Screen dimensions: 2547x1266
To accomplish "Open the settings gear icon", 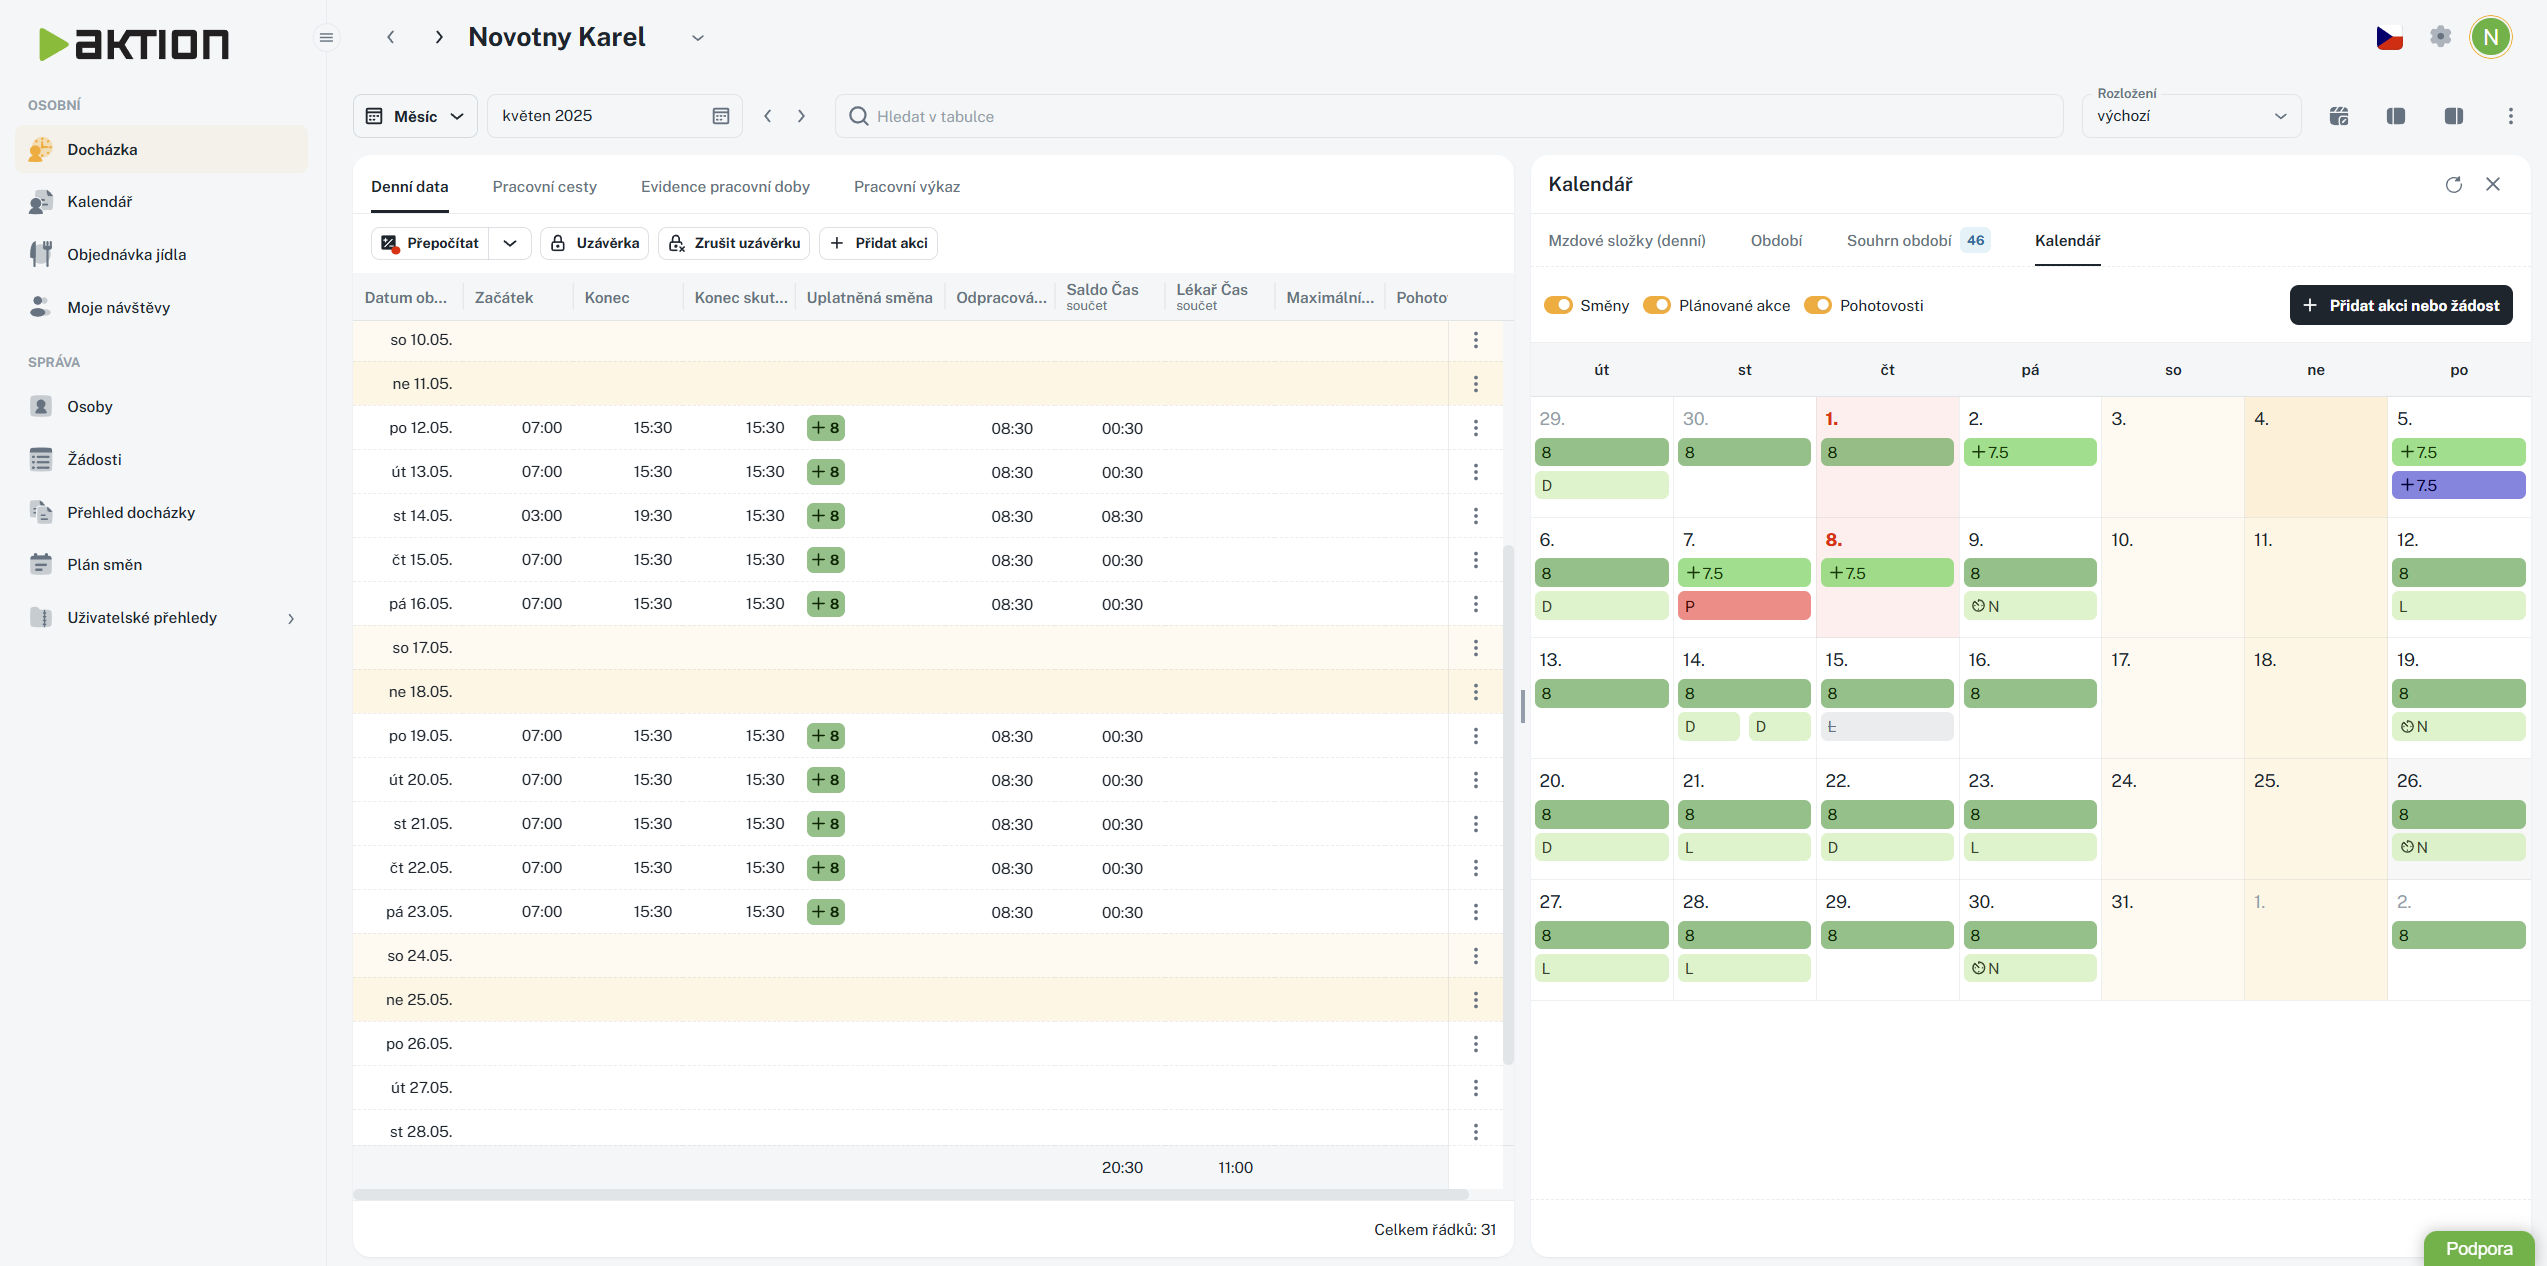I will (2440, 37).
